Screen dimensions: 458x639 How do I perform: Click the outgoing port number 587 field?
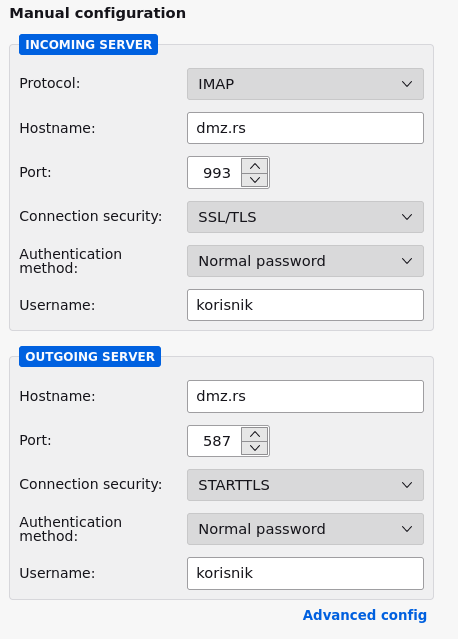click(x=215, y=441)
